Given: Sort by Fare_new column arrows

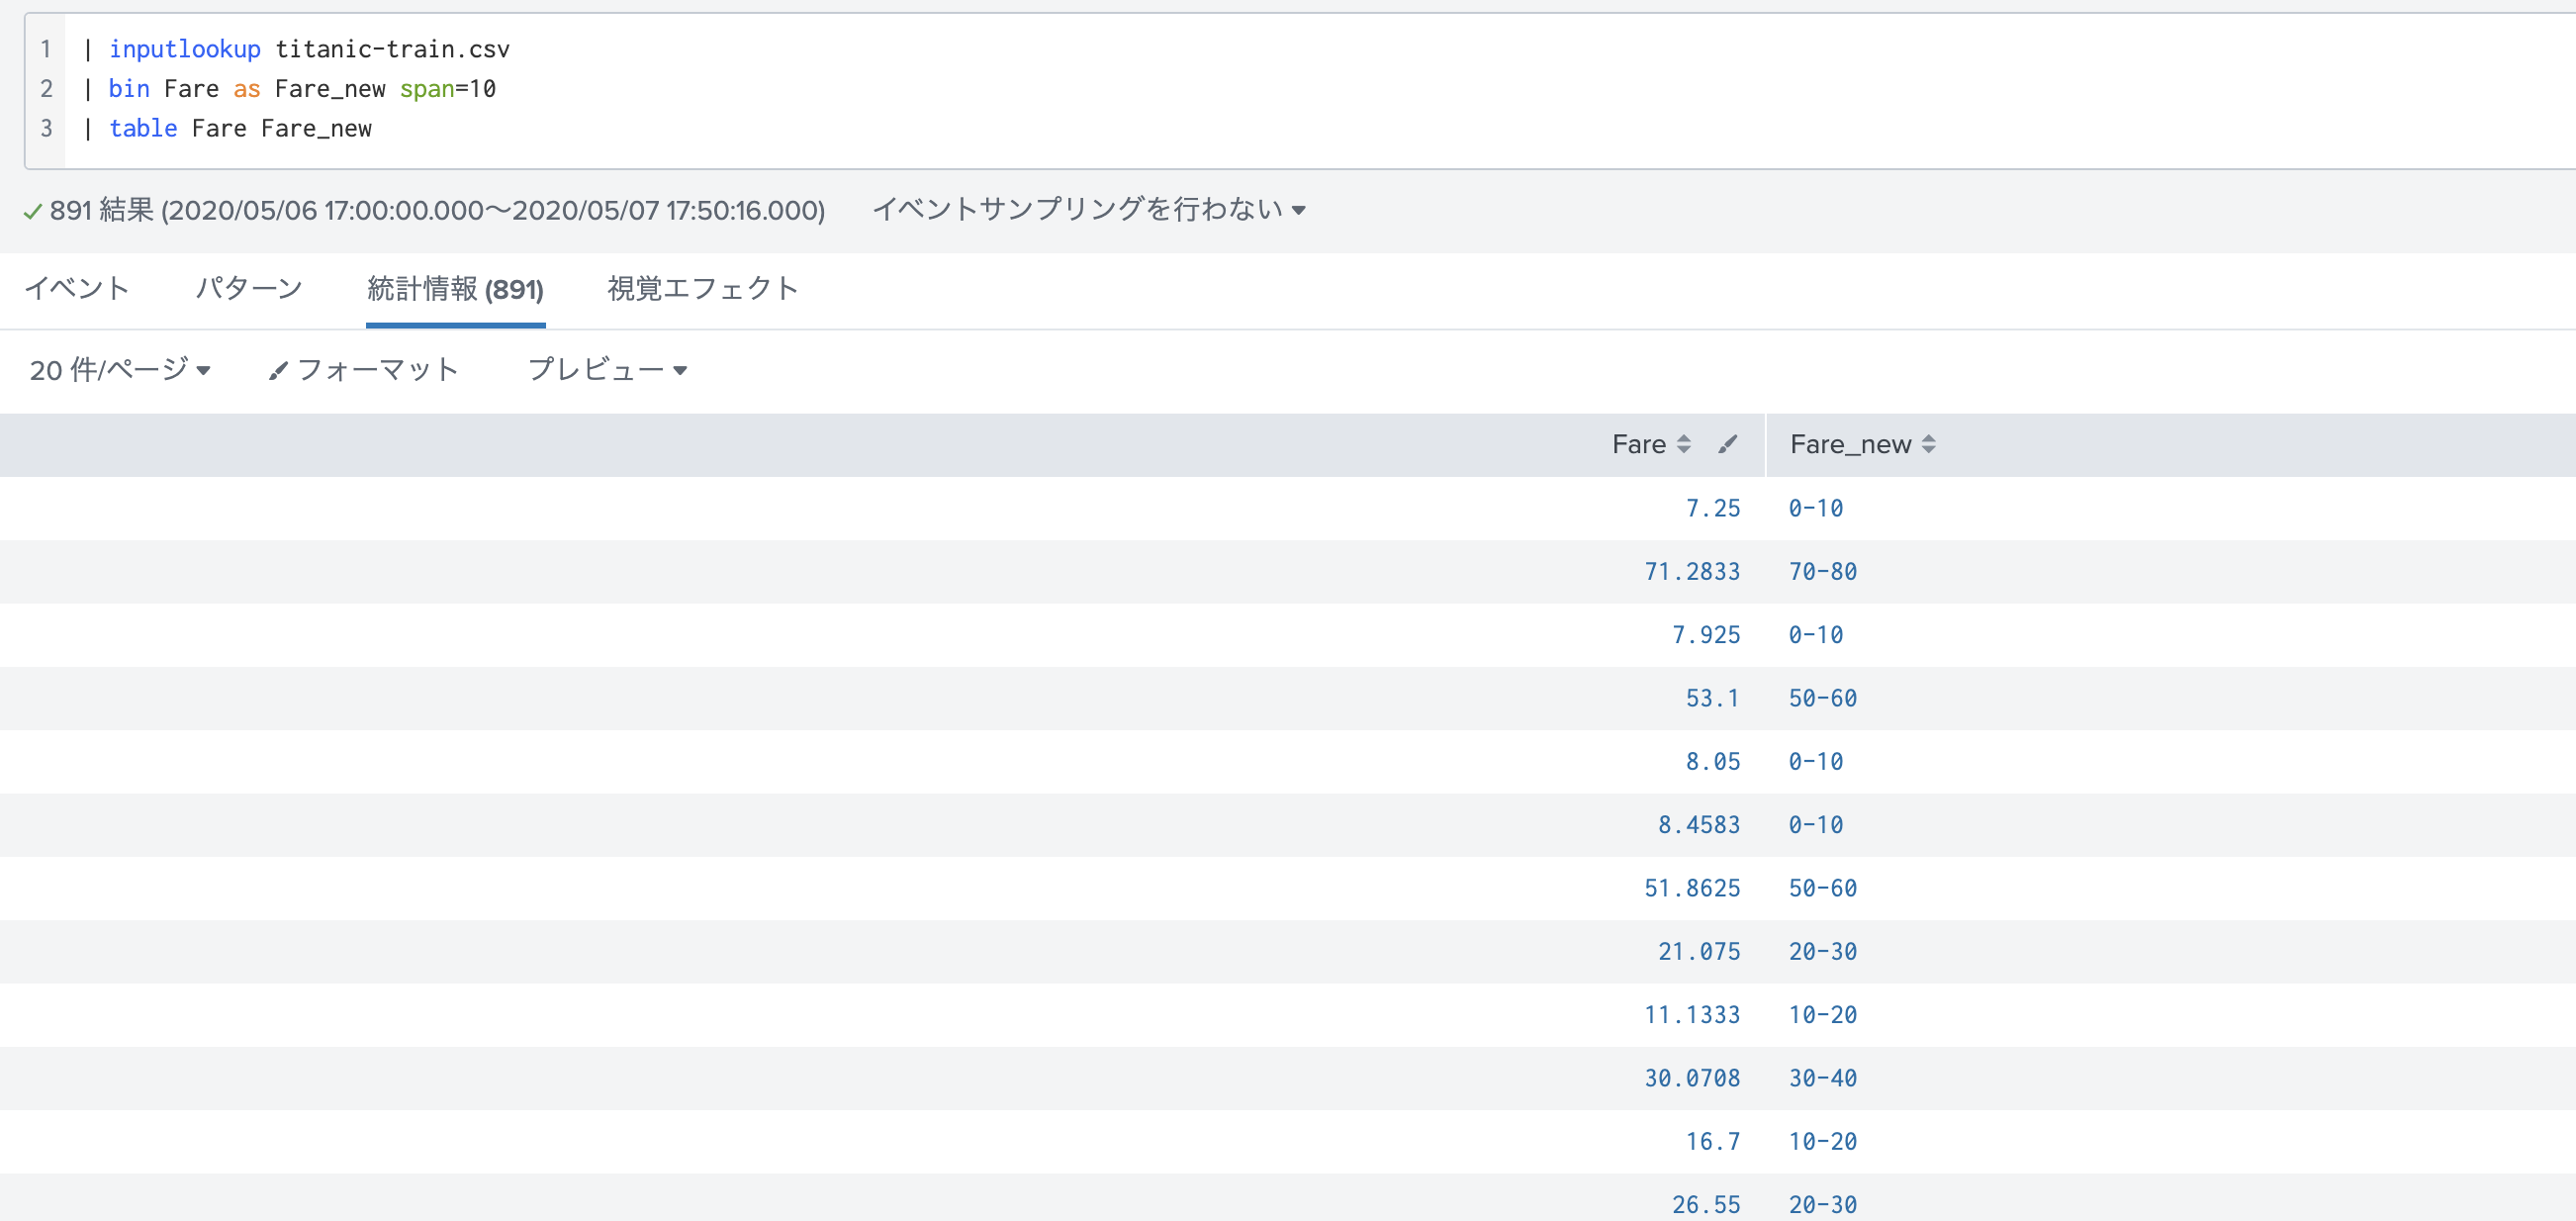Looking at the screenshot, I should tap(1929, 444).
